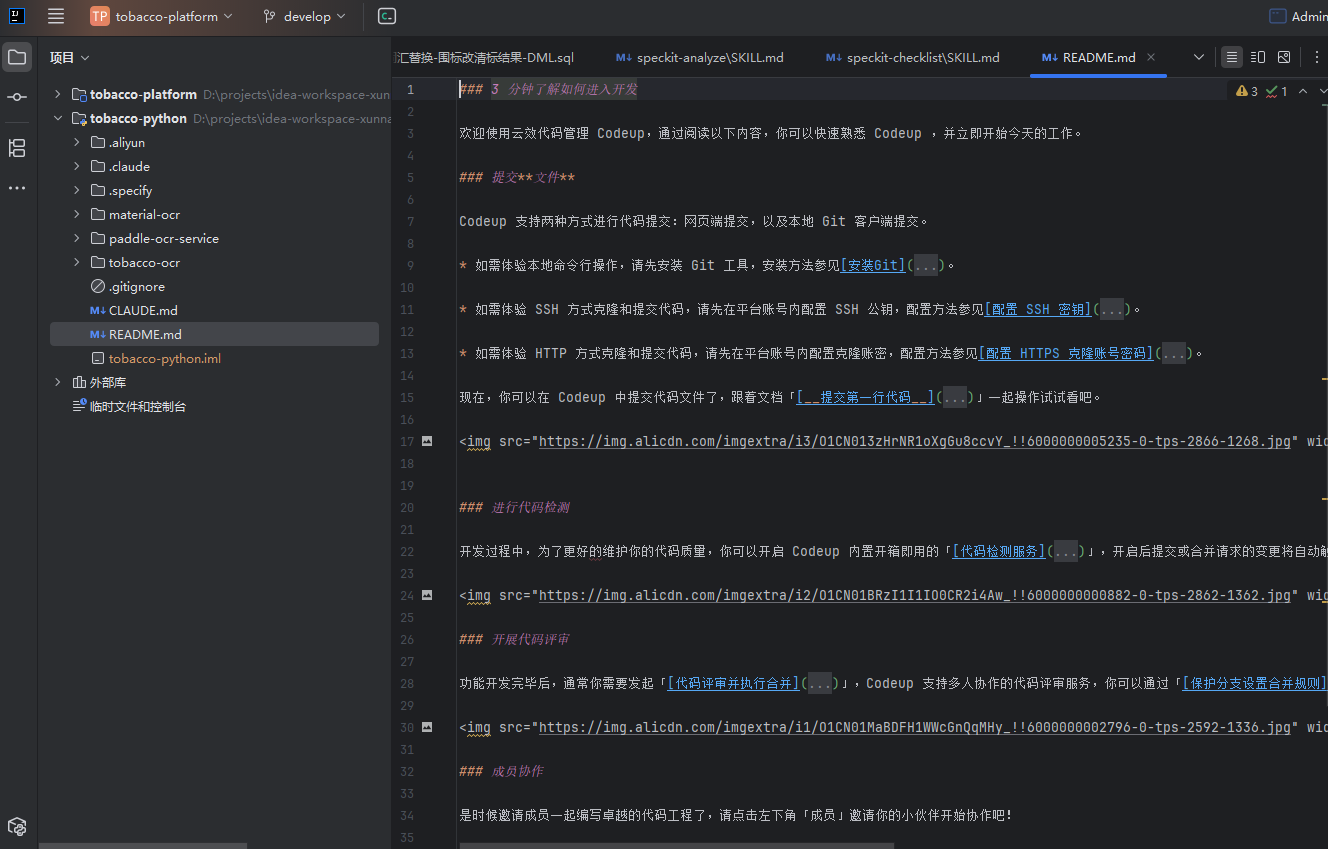The width and height of the screenshot is (1328, 849).
Task: Expand the .claude folder
Action: coord(77,167)
